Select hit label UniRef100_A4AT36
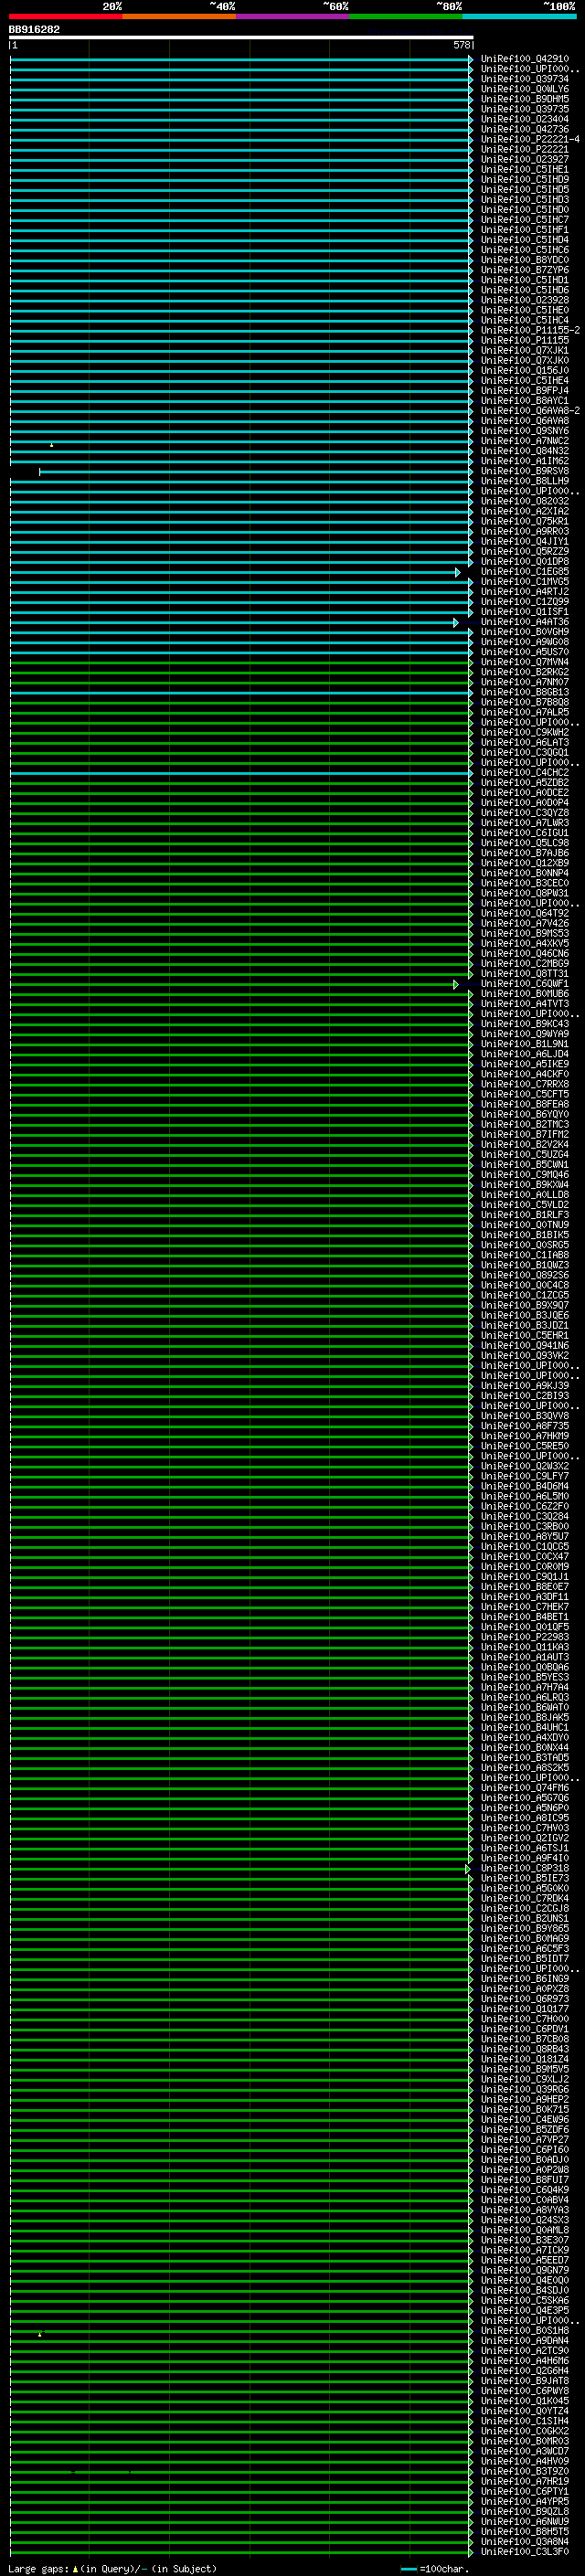Screen dimensions: 585x2576 pyautogui.click(x=525, y=622)
